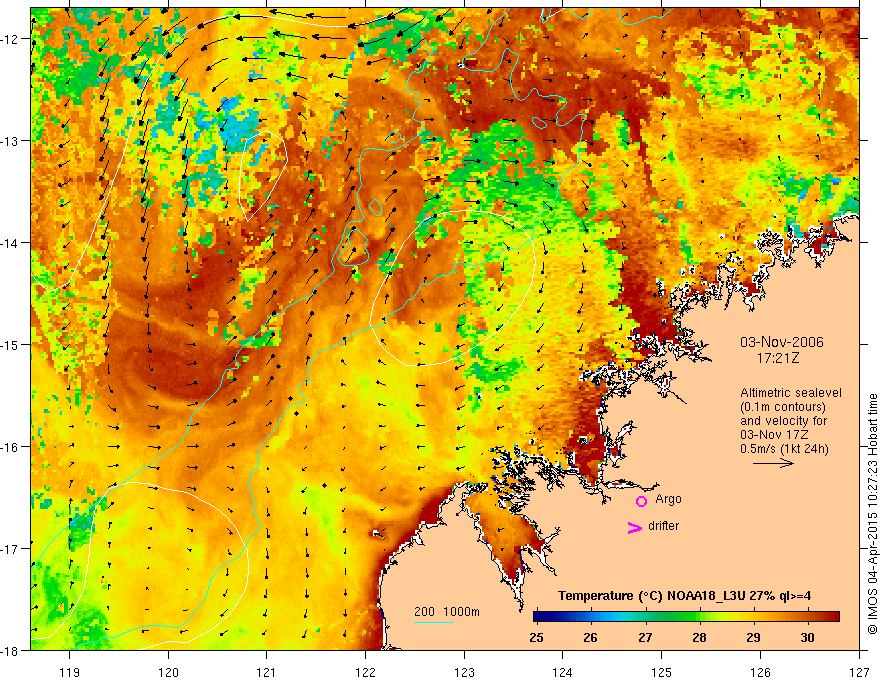Click the IMOS copyright text on the right edge

point(872,516)
